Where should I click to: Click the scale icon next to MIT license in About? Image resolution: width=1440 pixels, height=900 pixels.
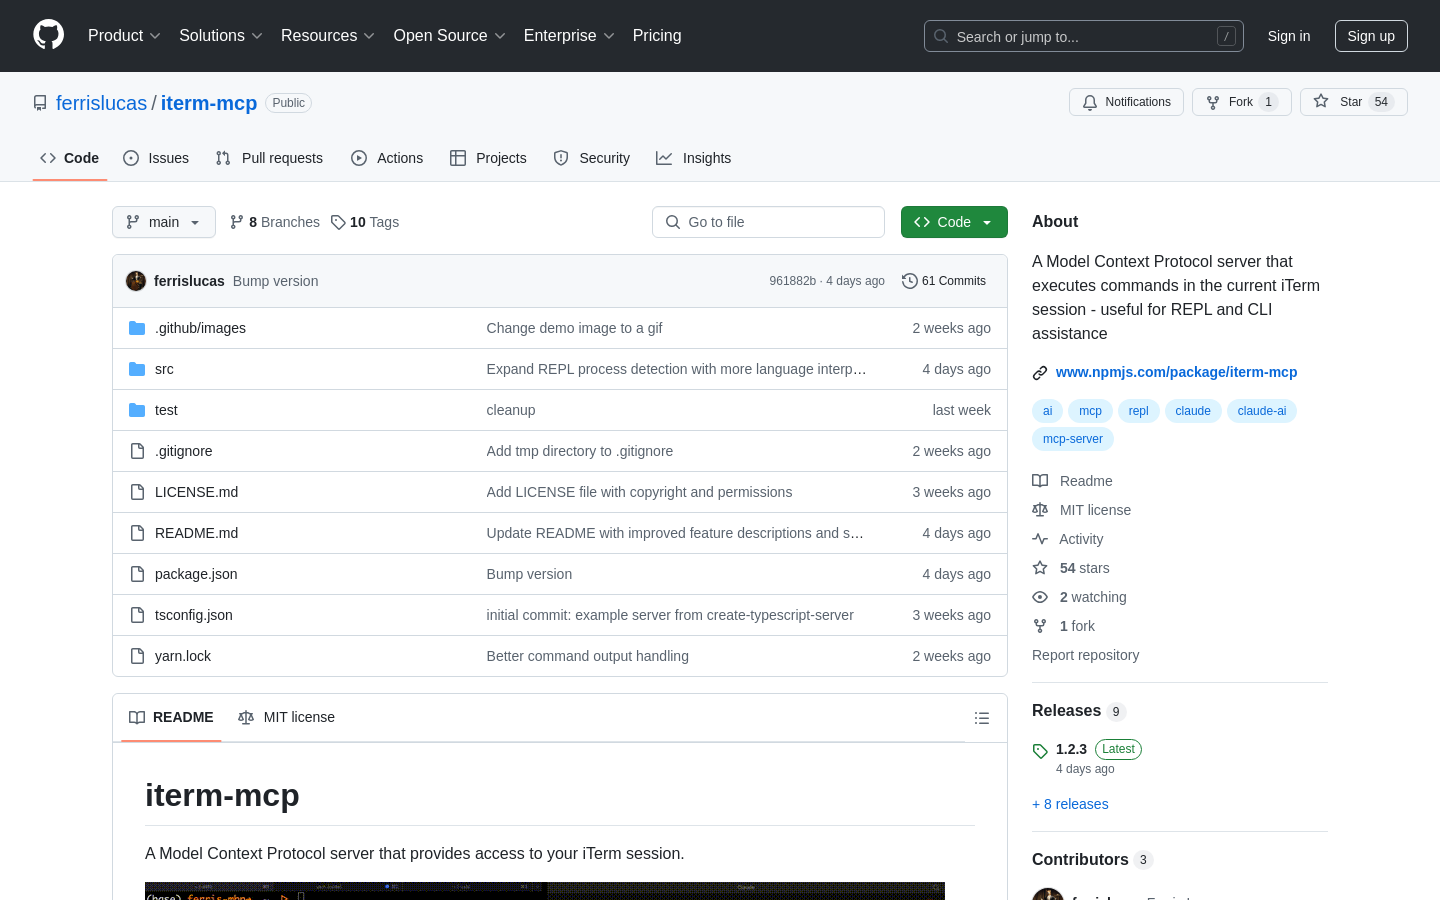click(1040, 510)
